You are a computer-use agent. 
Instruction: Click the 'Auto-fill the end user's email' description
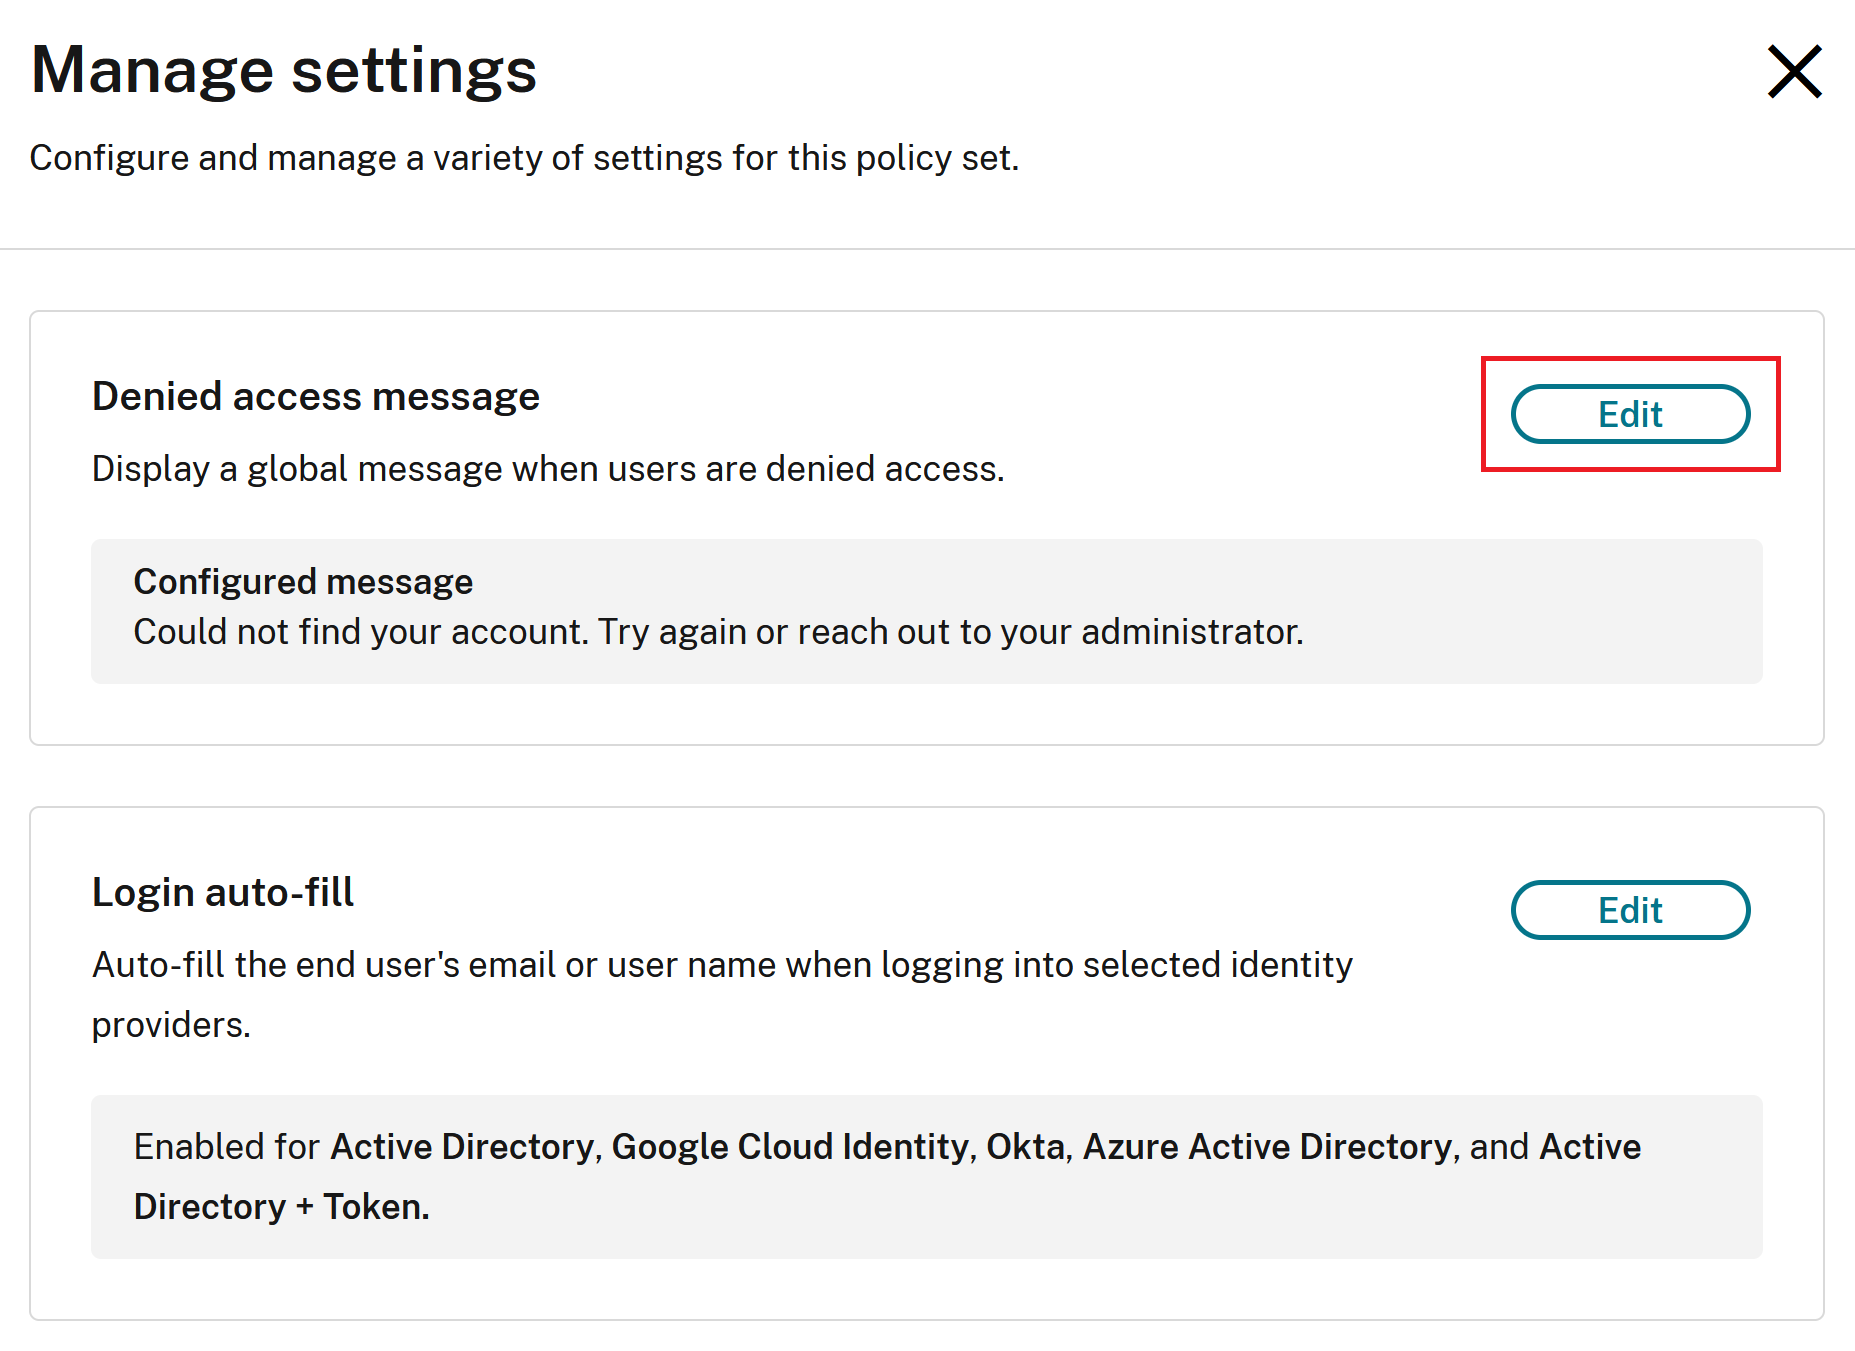pyautogui.click(x=722, y=965)
